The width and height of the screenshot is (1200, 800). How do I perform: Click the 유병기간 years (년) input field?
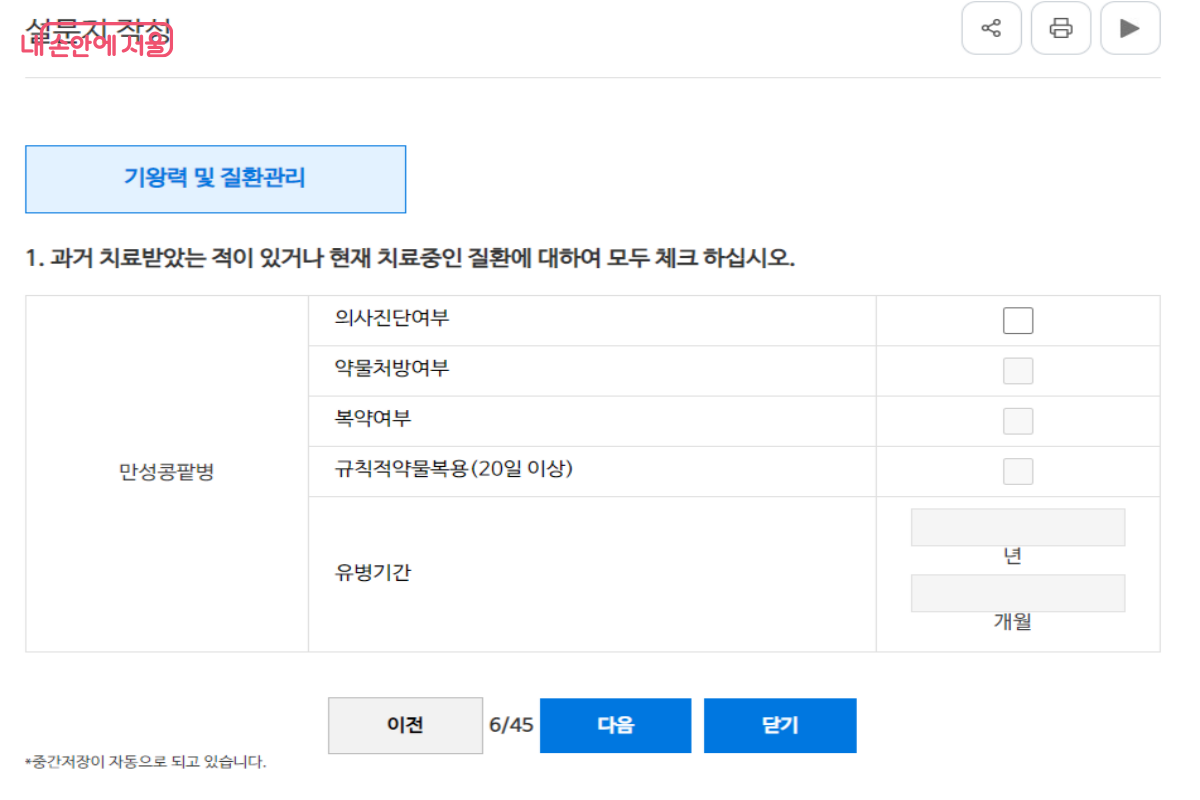point(1017,527)
